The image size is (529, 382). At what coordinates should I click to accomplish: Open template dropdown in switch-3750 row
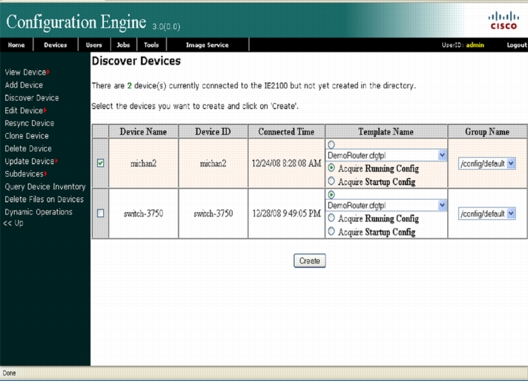tap(386, 206)
